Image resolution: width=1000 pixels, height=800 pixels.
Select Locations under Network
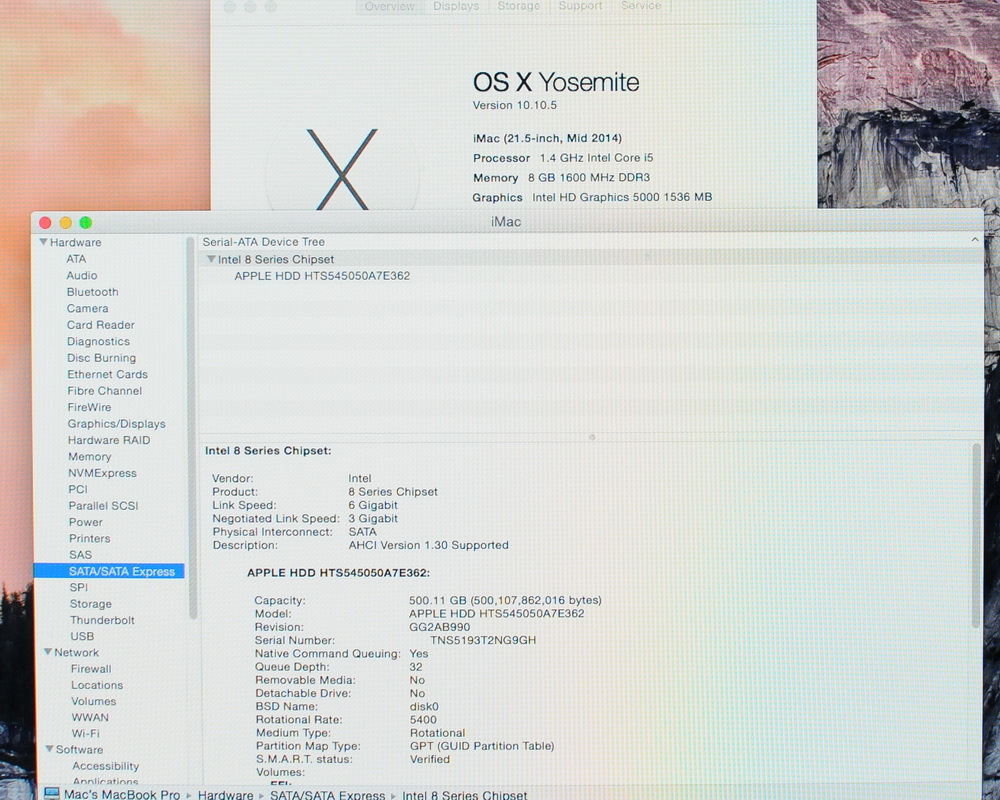97,685
